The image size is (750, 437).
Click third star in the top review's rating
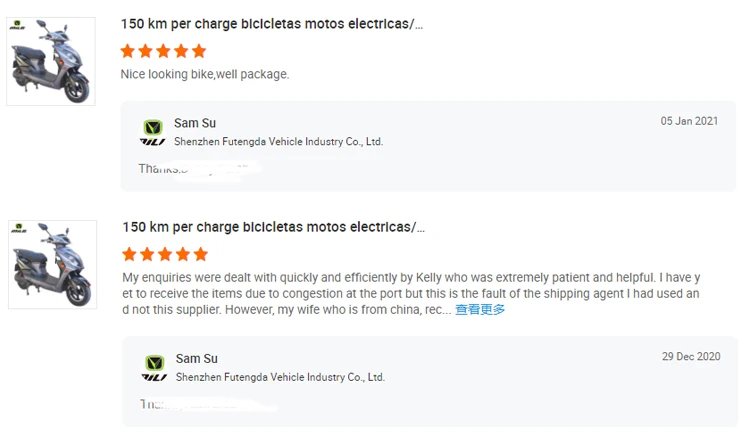tap(163, 51)
